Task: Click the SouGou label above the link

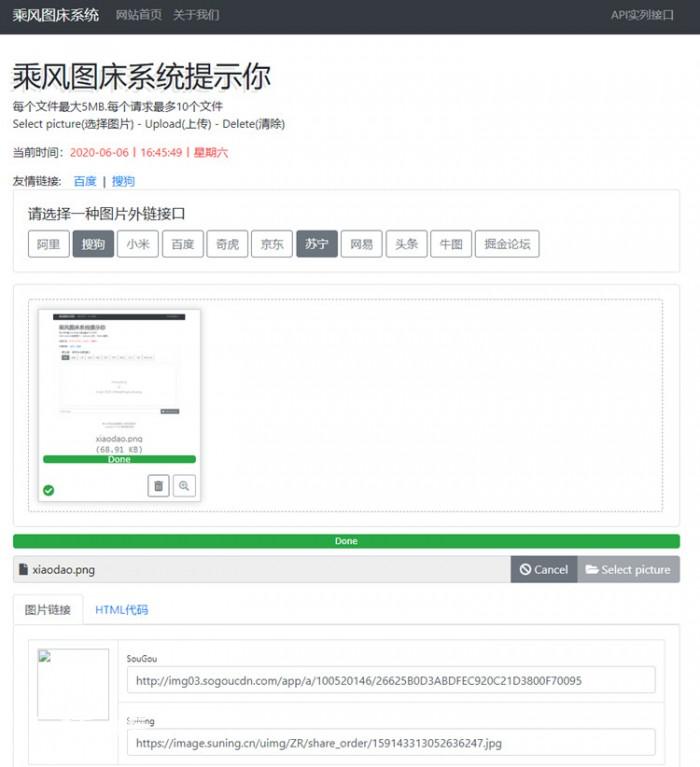Action: point(142,658)
